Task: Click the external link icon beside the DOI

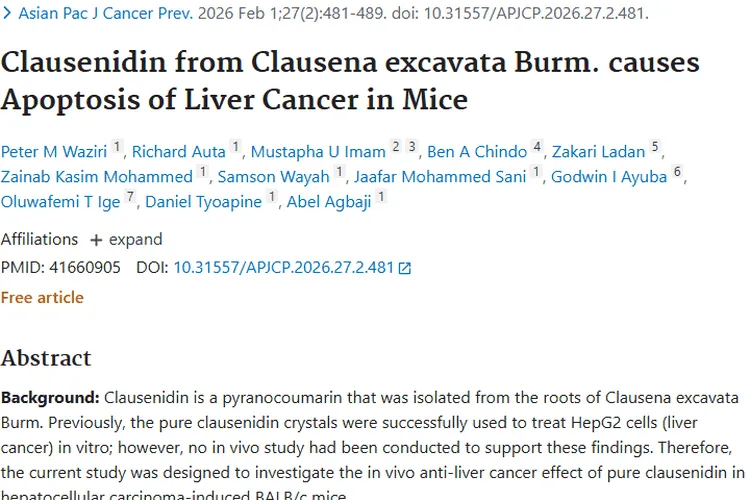Action: [405, 268]
